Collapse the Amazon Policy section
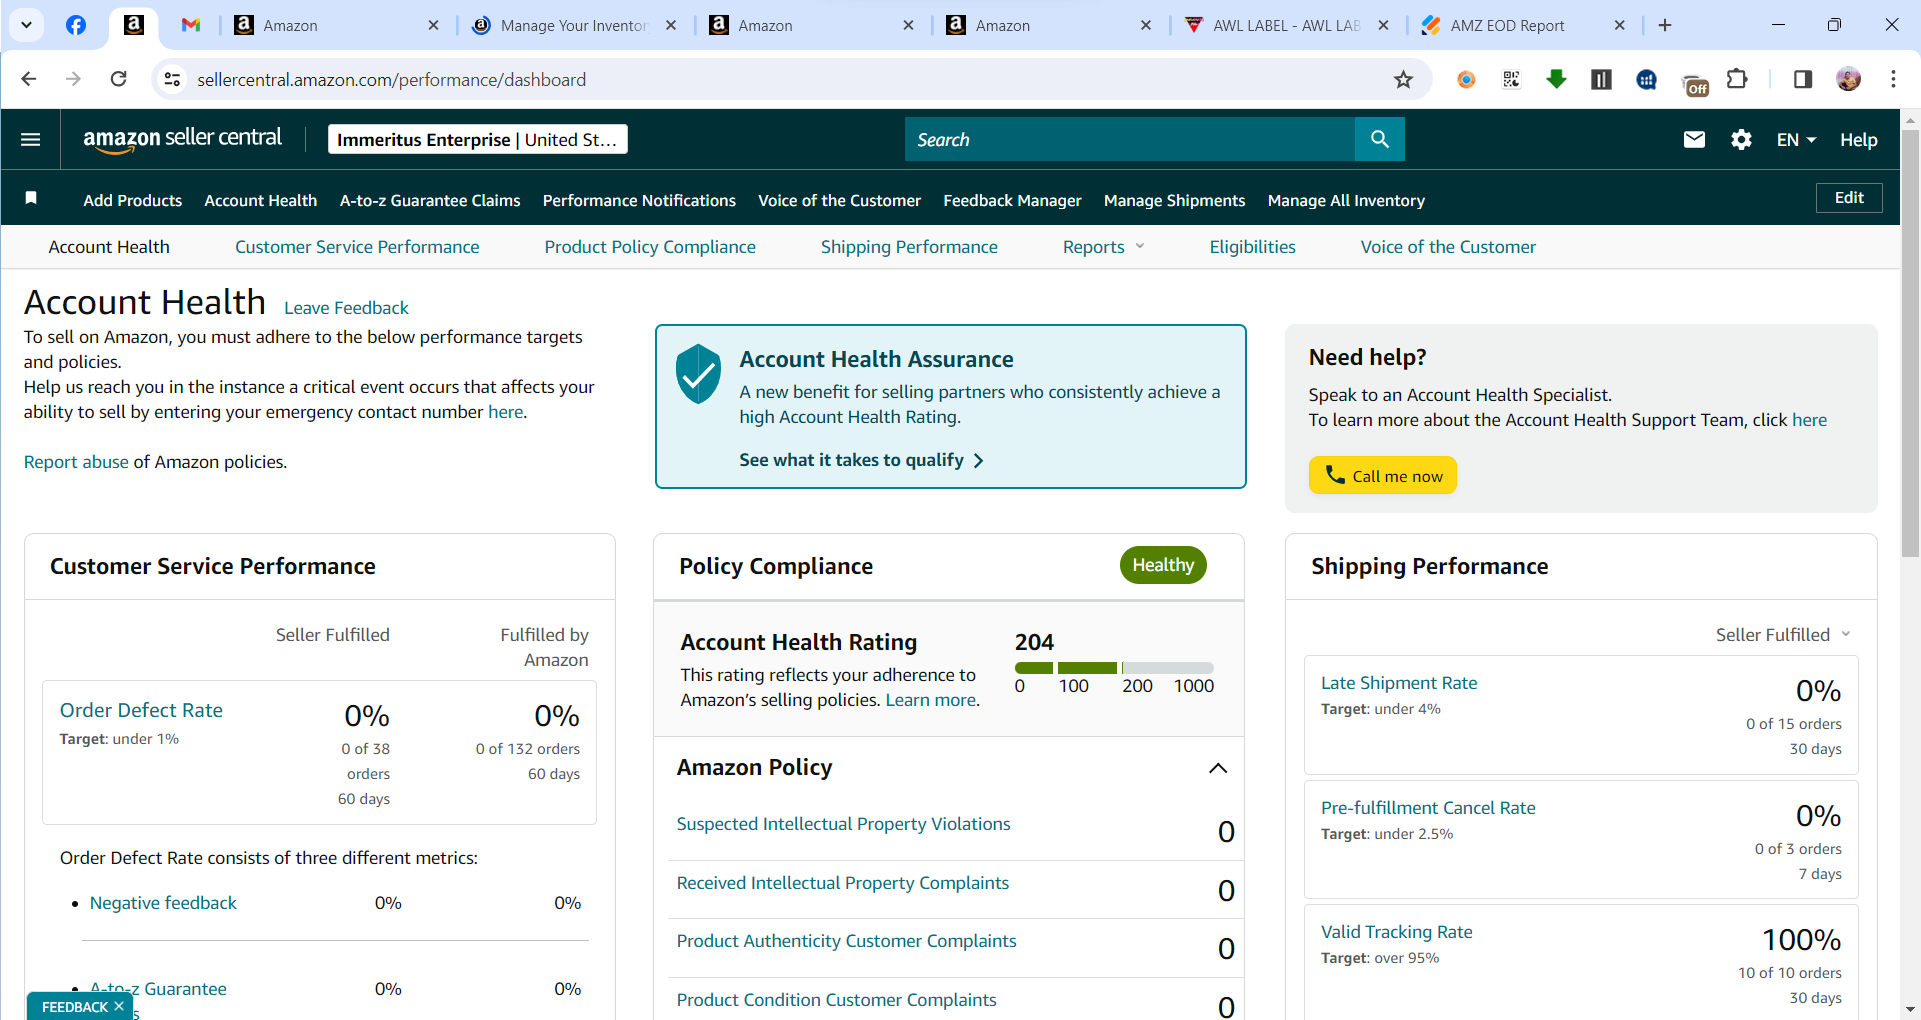Viewport: 1921px width, 1020px height. click(x=1218, y=768)
